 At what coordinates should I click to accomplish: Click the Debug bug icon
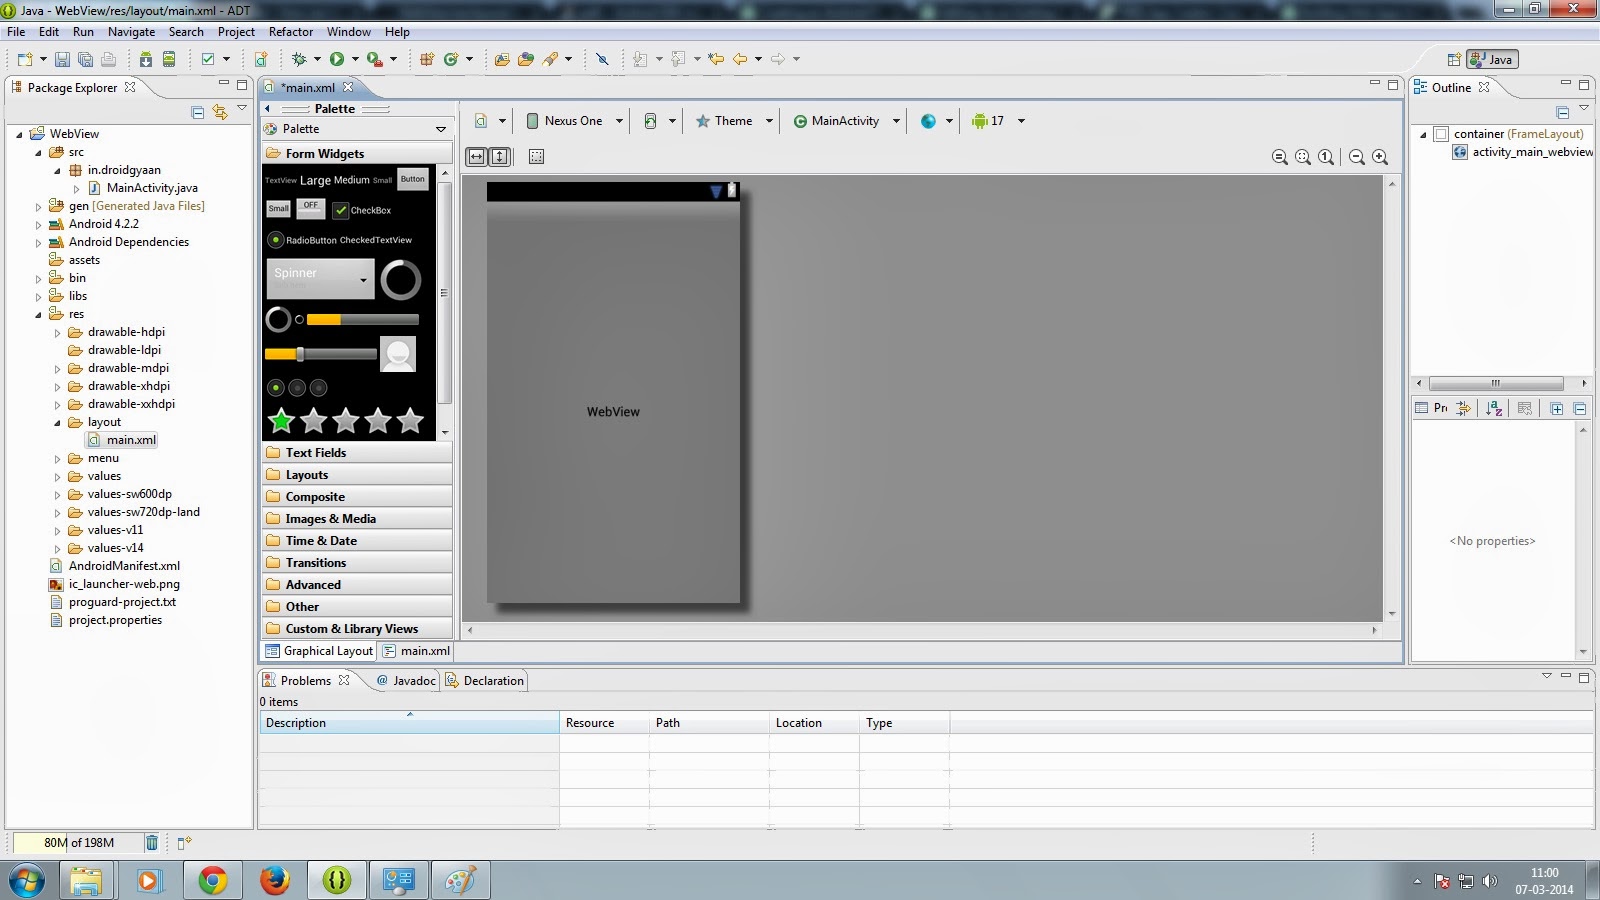pyautogui.click(x=299, y=59)
